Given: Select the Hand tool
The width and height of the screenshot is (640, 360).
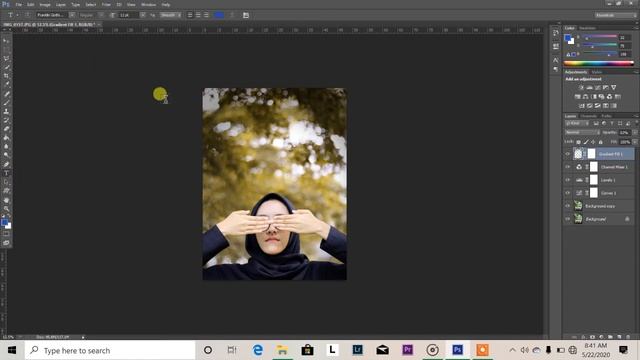Looking at the screenshot, I should 6,200.
